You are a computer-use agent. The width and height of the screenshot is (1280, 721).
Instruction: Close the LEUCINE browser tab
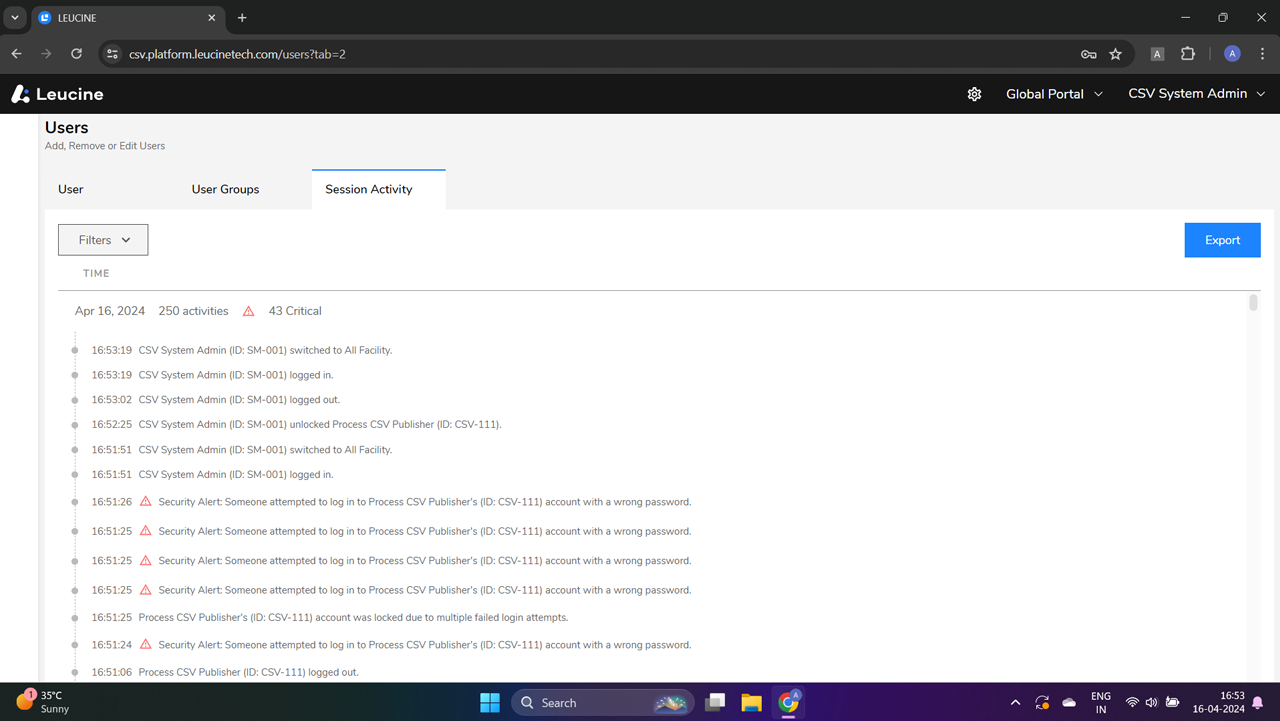(x=212, y=18)
